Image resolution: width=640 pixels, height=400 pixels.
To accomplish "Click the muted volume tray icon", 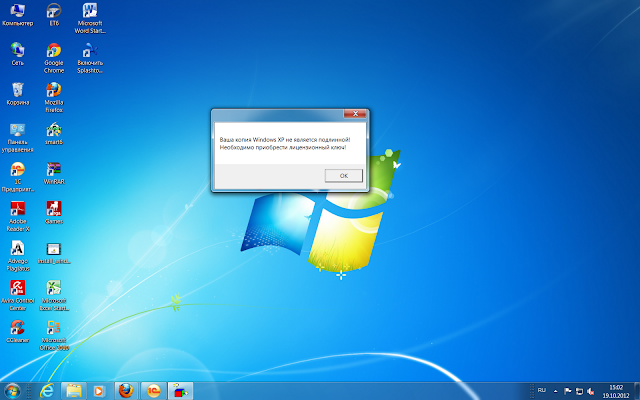I will pyautogui.click(x=590, y=391).
